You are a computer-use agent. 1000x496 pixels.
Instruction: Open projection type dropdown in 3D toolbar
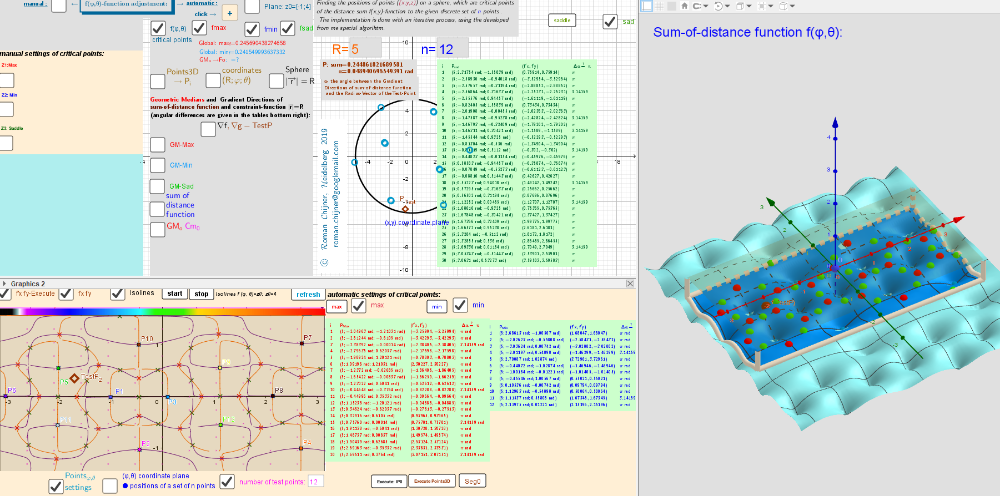(x=793, y=6)
